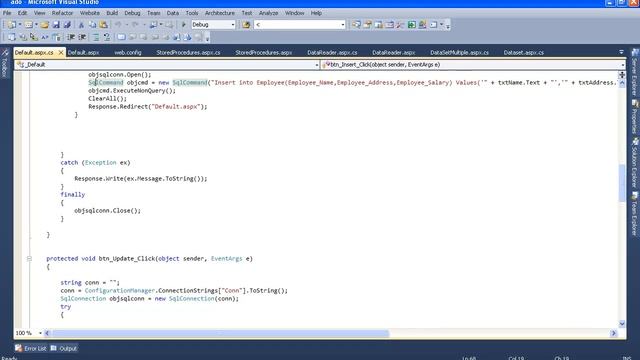Click the Decrease Indent icon
Viewport: 640px width, 360px height.
tap(71, 38)
